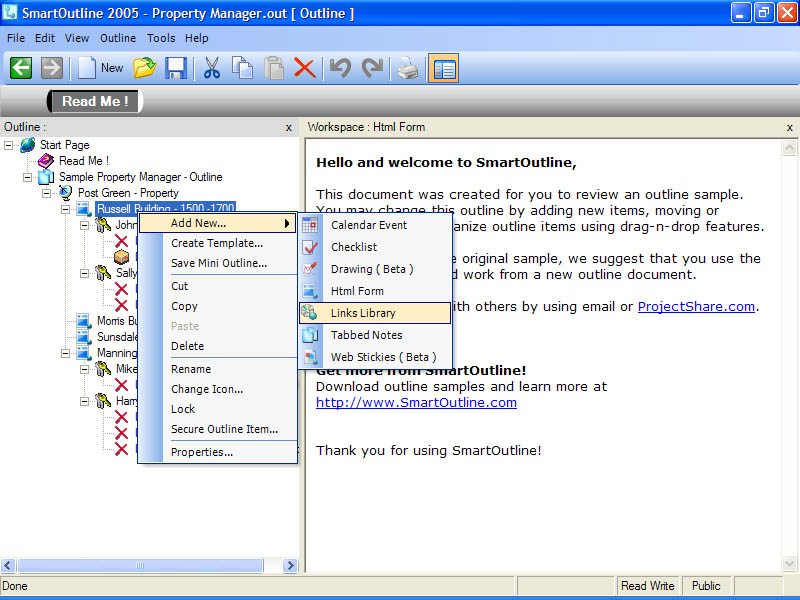Viewport: 800px width, 600px height.
Task: Select Rename in the context menu
Action: pyautogui.click(x=217, y=369)
